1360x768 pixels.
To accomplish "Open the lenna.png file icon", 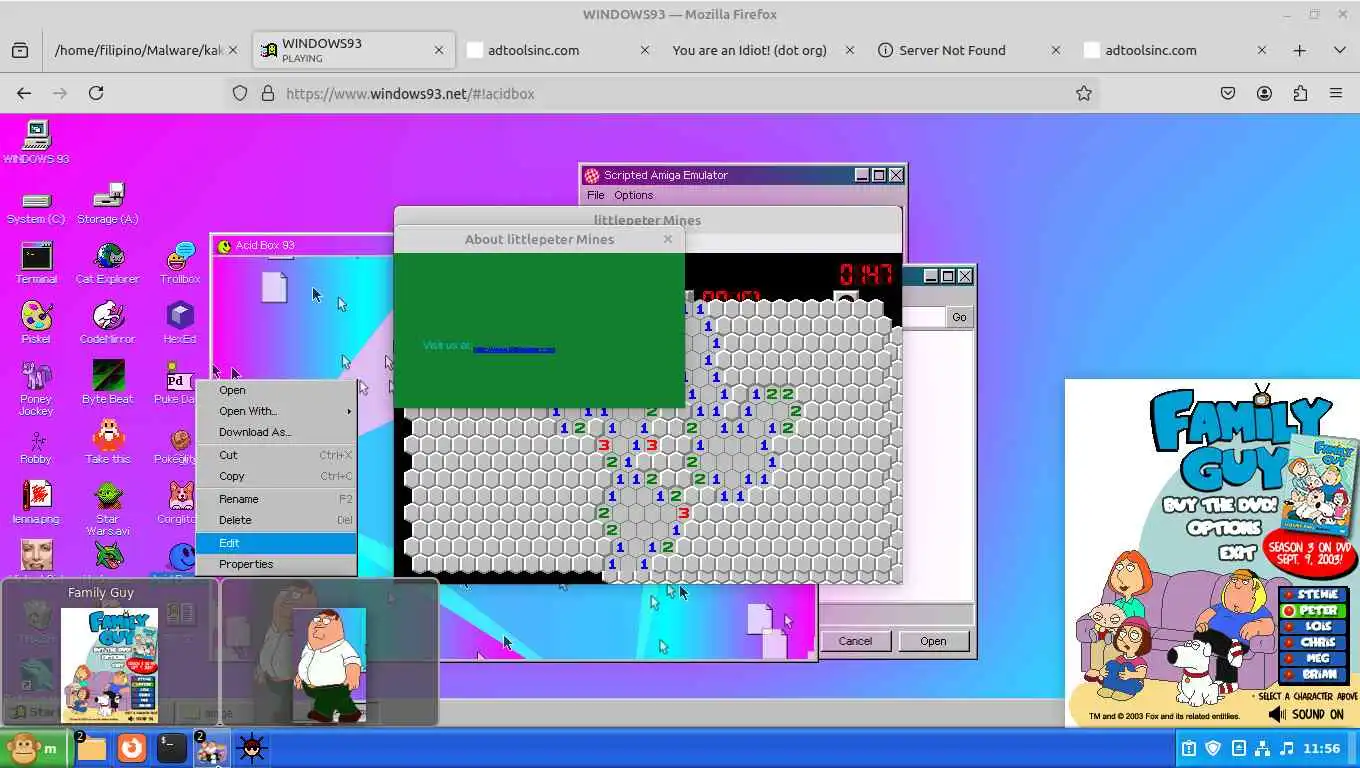I will pos(36,503).
